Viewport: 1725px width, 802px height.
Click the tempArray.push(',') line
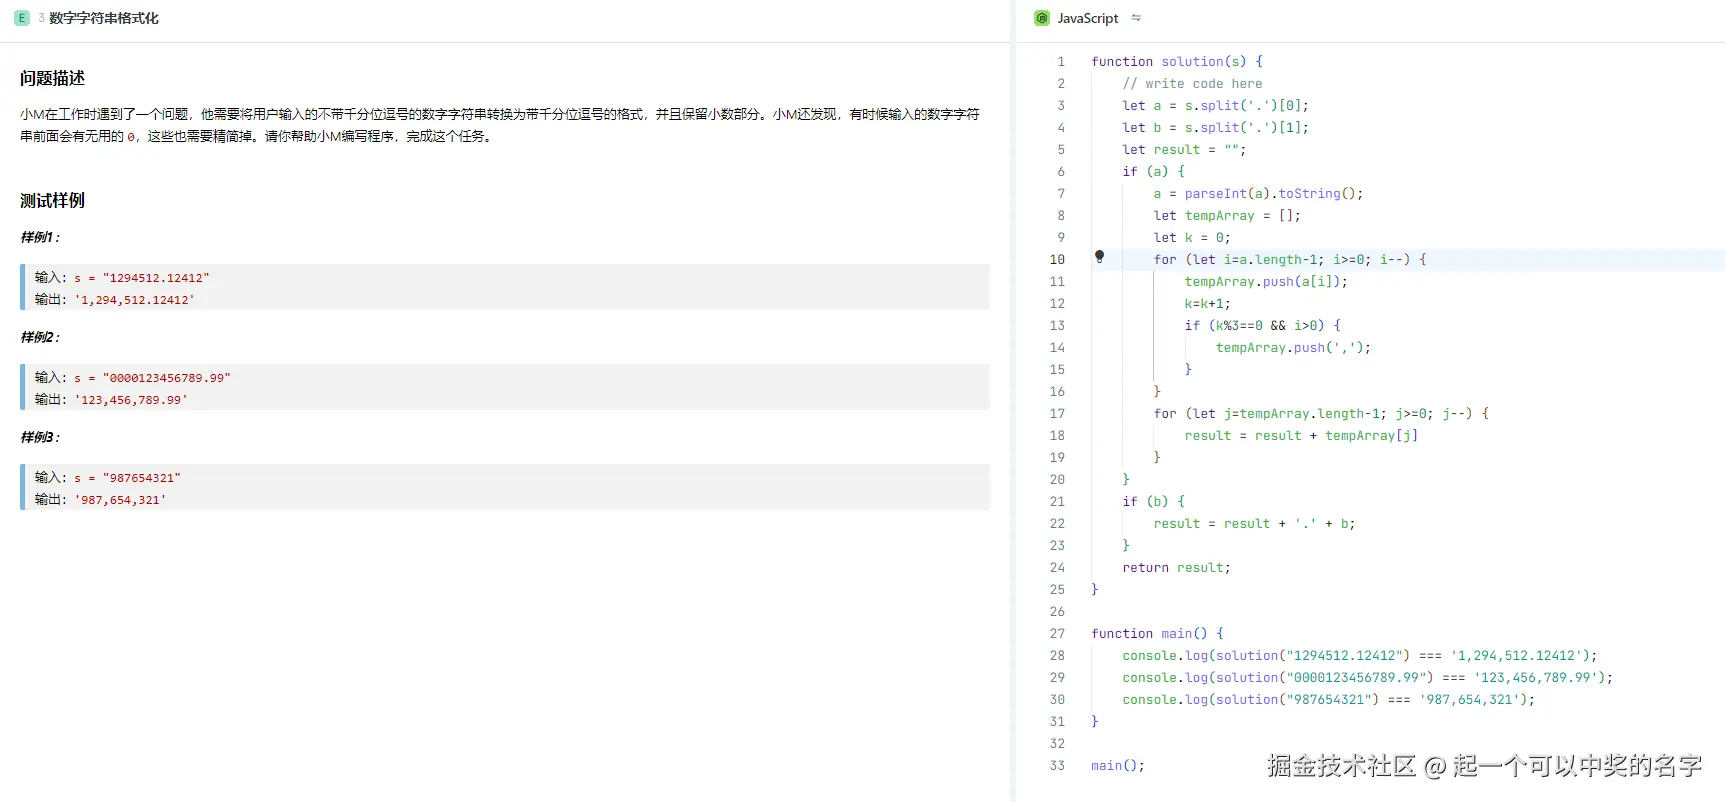1293,347
